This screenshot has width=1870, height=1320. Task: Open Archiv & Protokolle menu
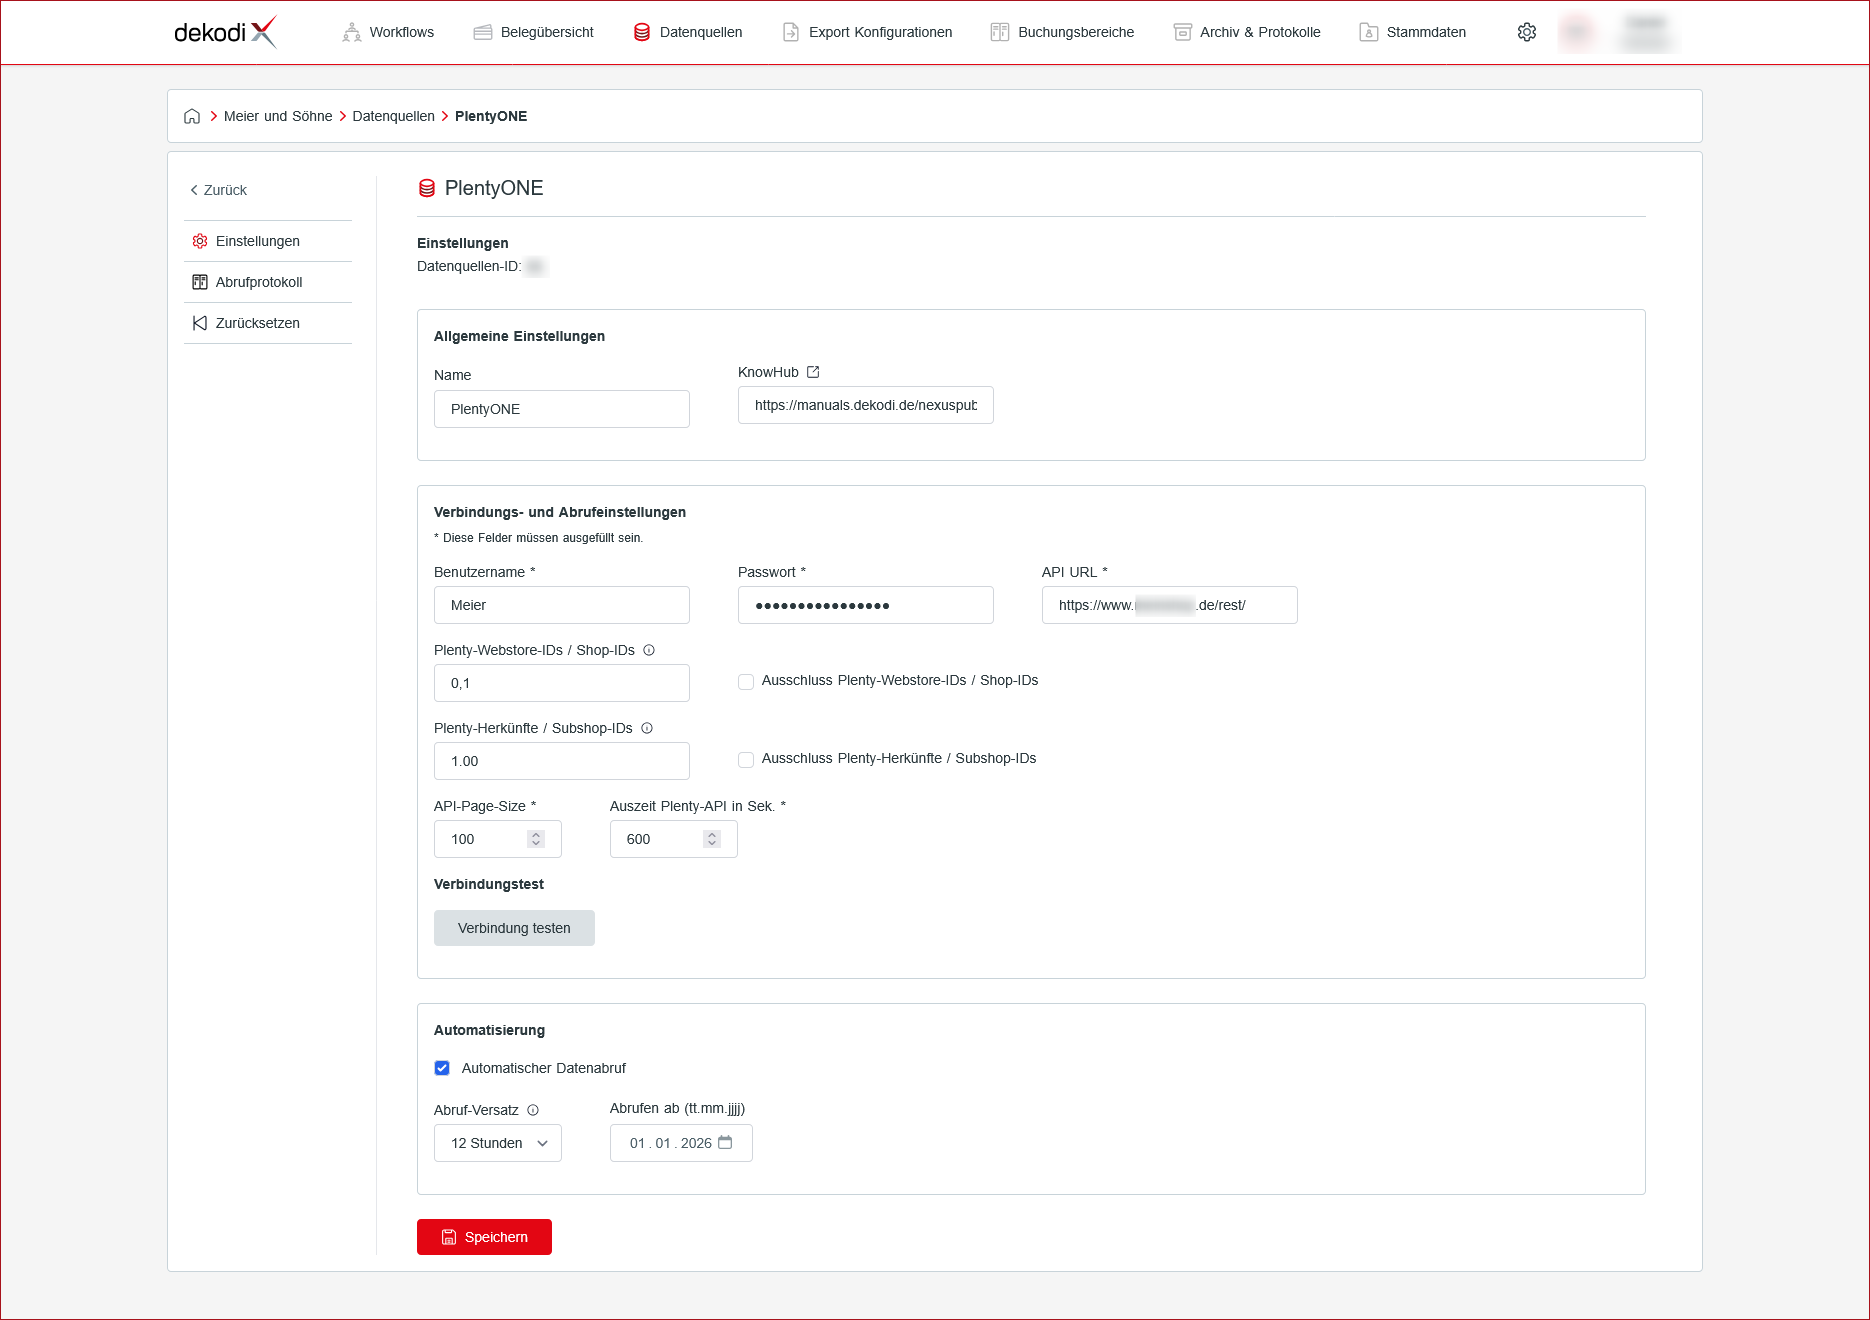click(1247, 32)
